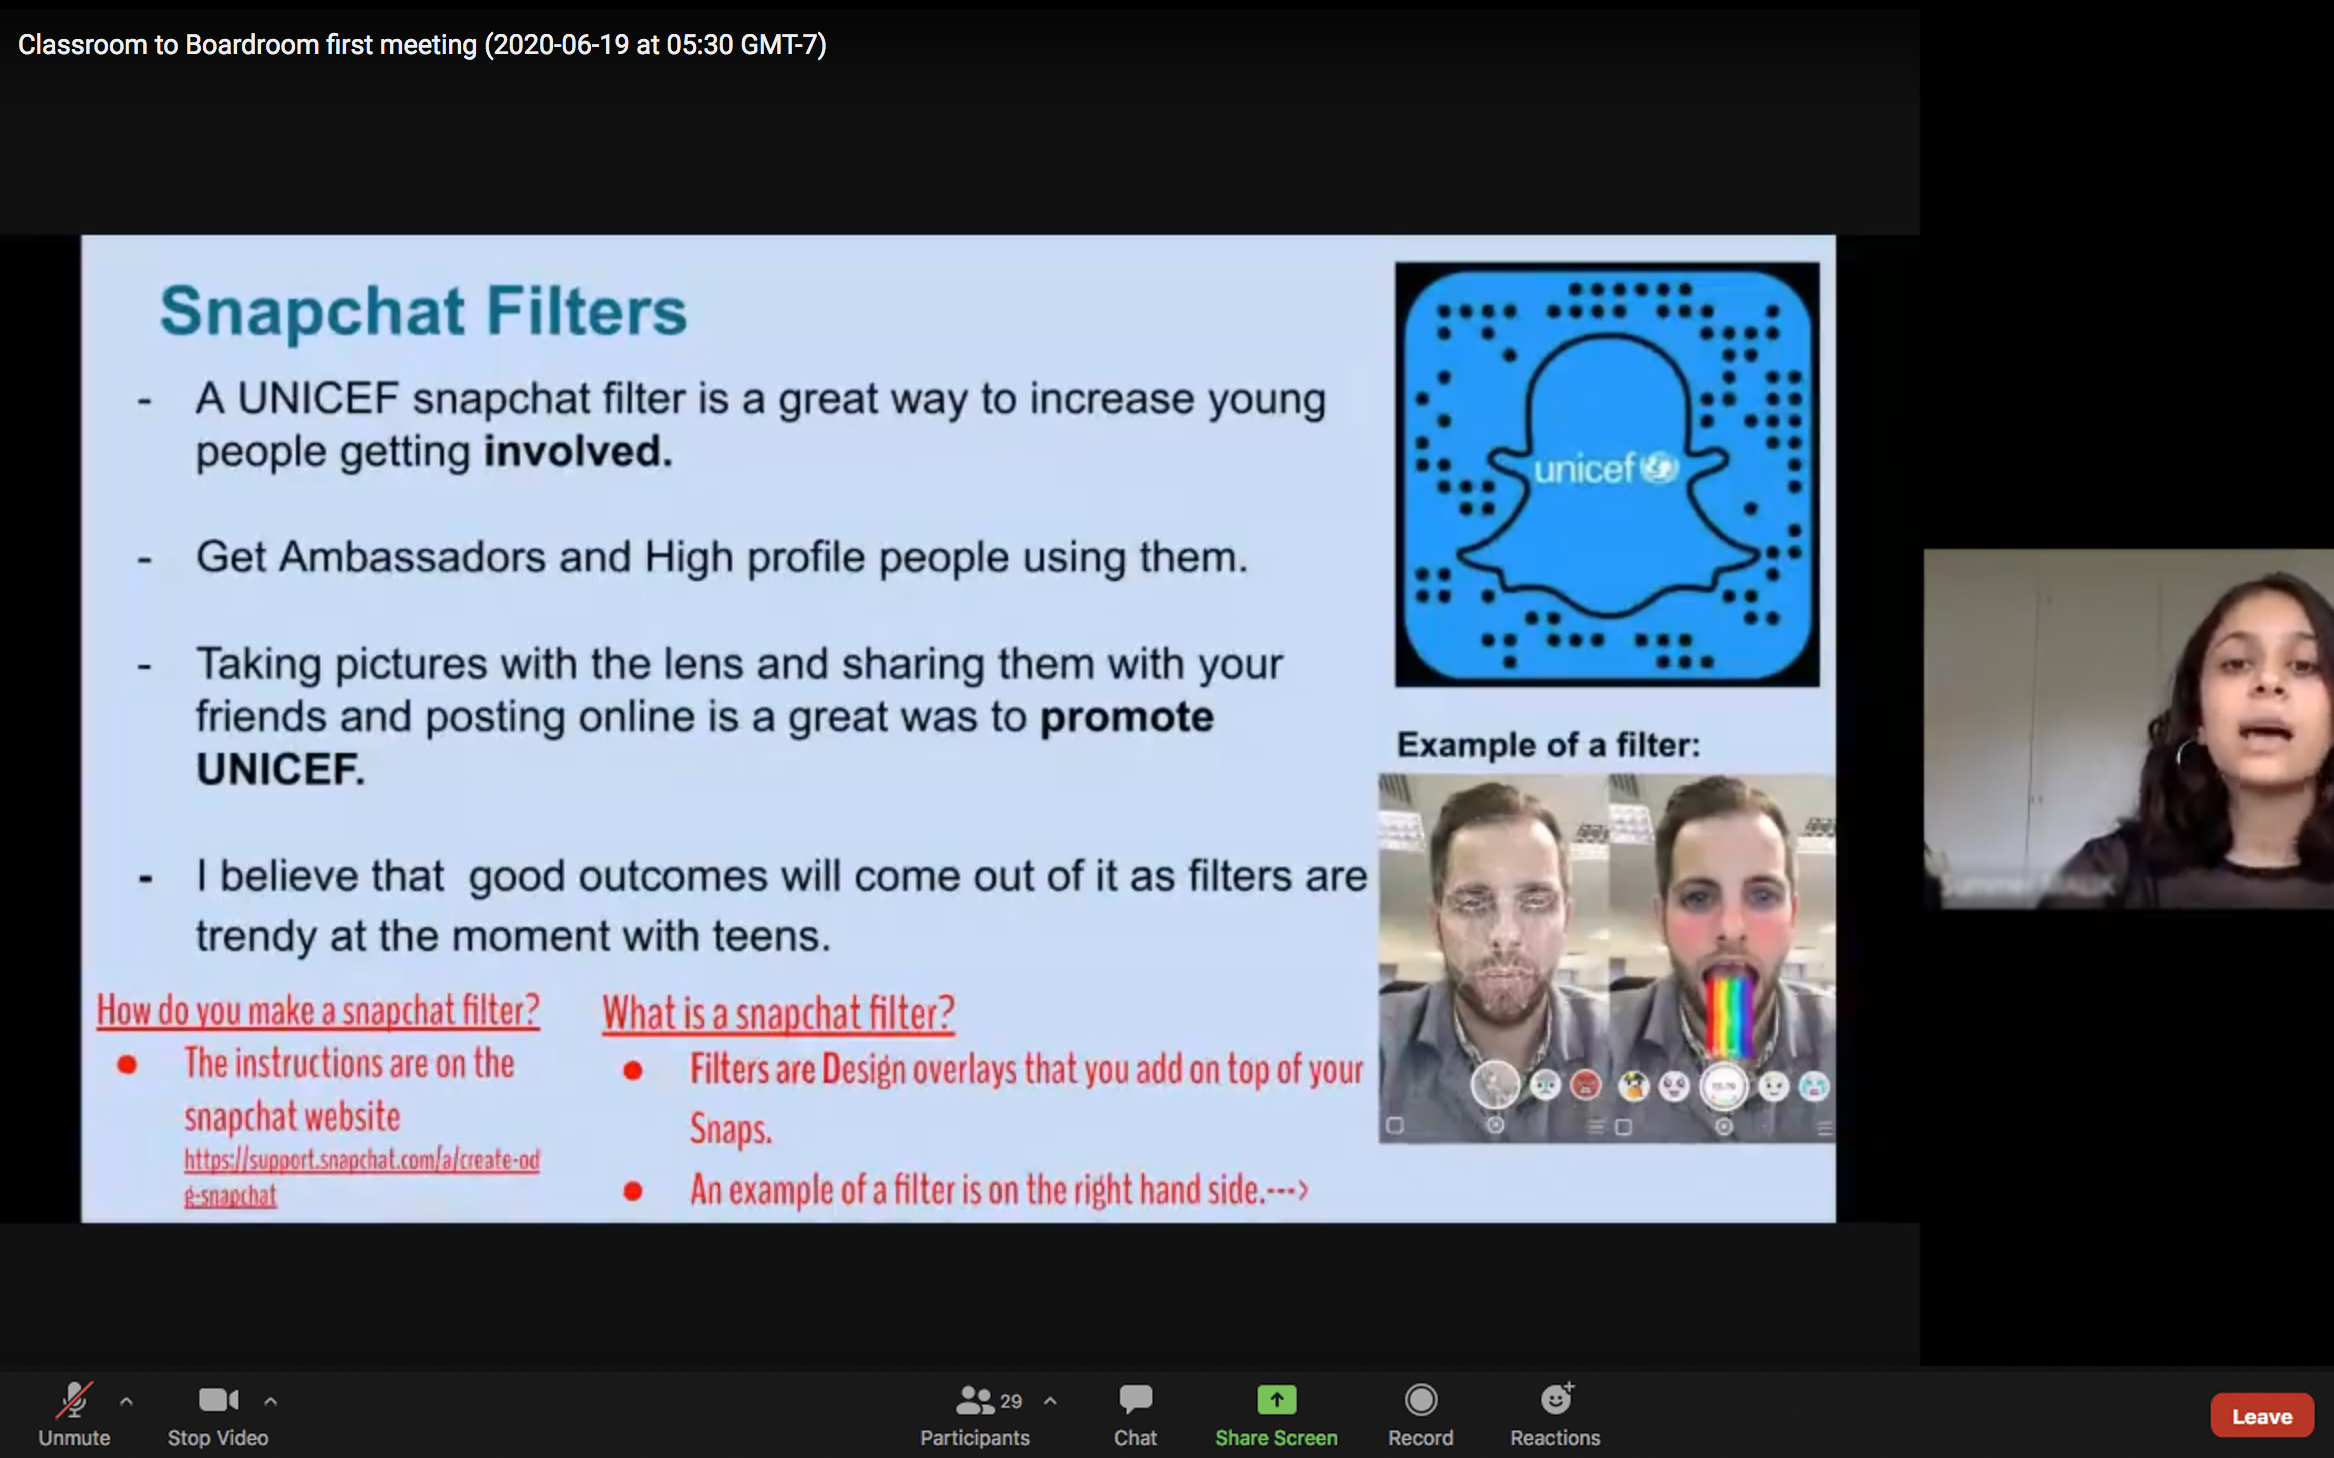Toggle Share Screen active state
The width and height of the screenshot is (2334, 1458).
tap(1274, 1411)
